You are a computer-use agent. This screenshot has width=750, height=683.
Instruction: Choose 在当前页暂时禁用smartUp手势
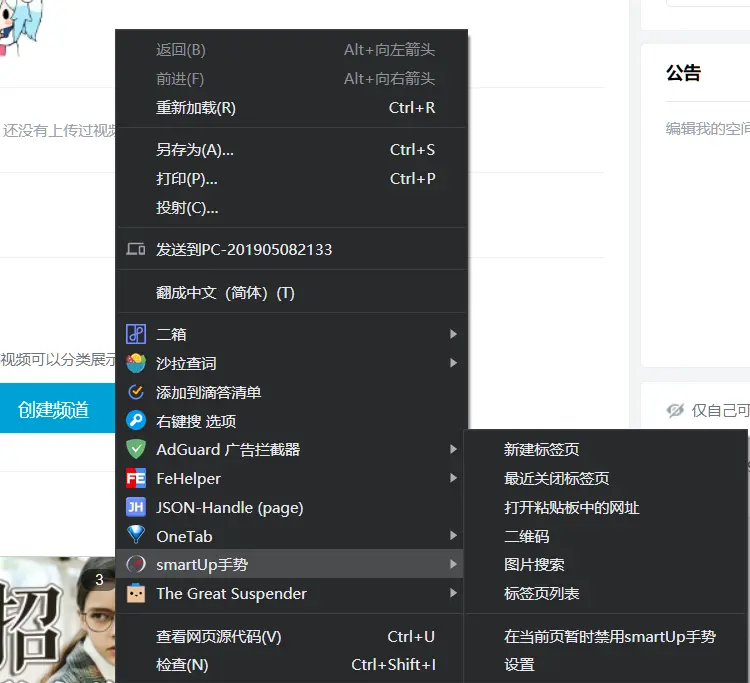point(606,637)
